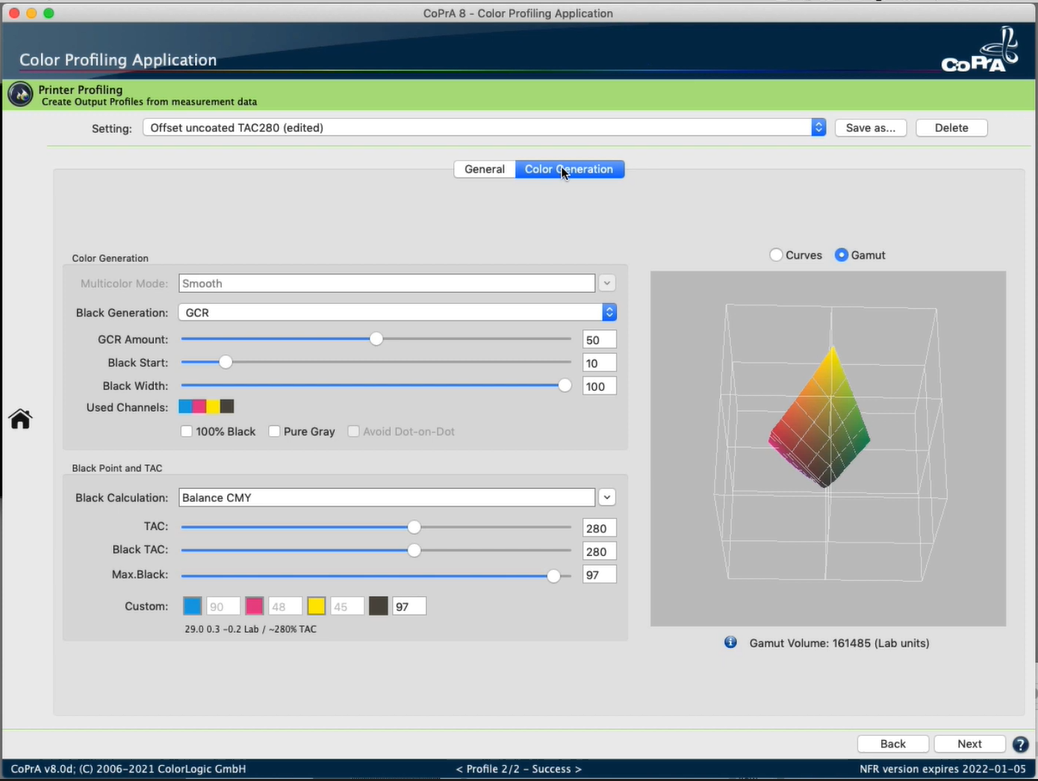Click the cyan custom color swatch
The image size is (1038, 781).
click(x=192, y=606)
